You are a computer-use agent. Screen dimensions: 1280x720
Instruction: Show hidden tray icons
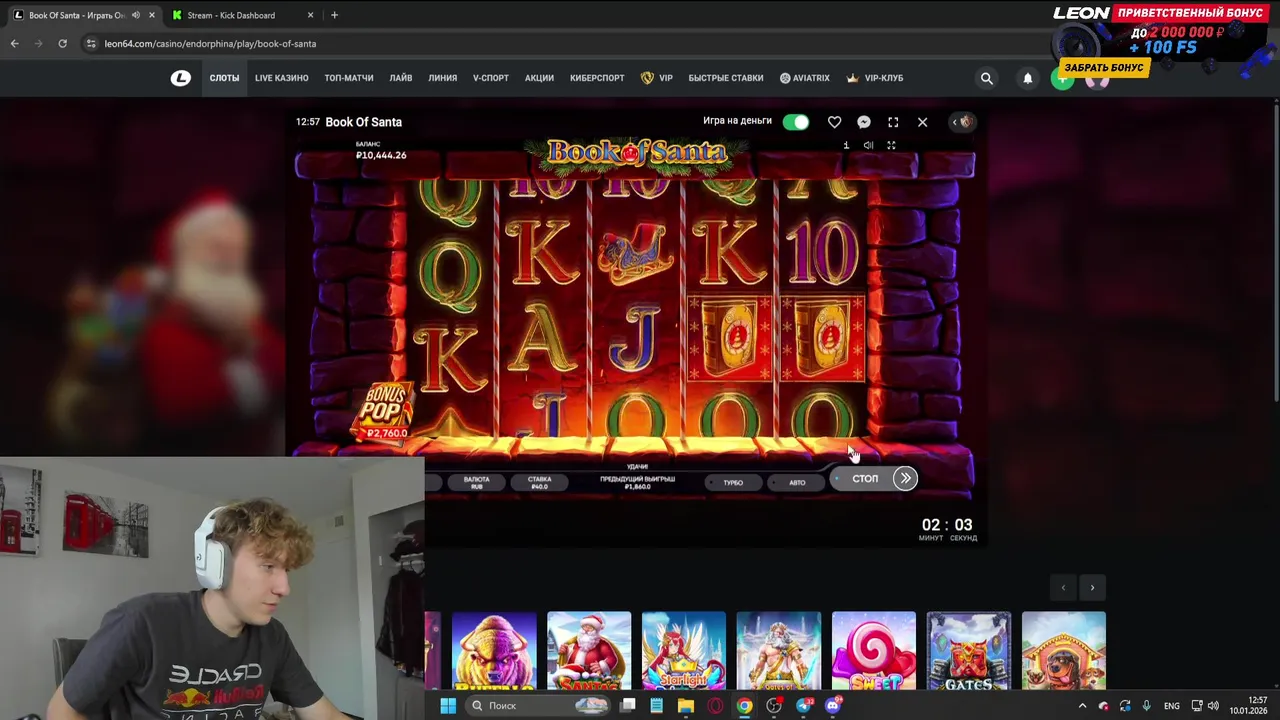1082,706
